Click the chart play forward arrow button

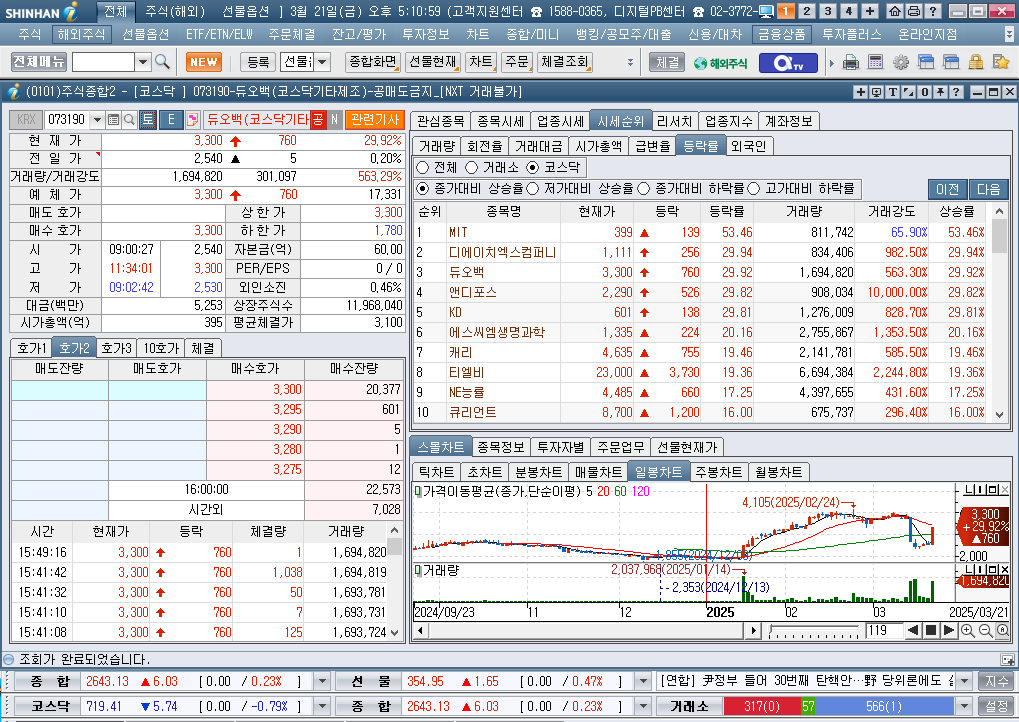(x=949, y=630)
